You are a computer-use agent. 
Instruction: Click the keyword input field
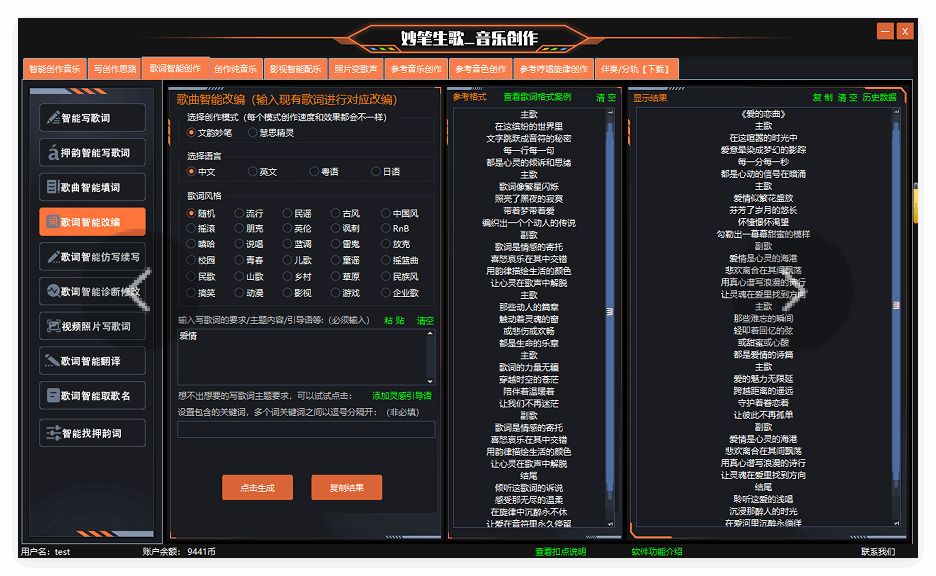[306, 430]
